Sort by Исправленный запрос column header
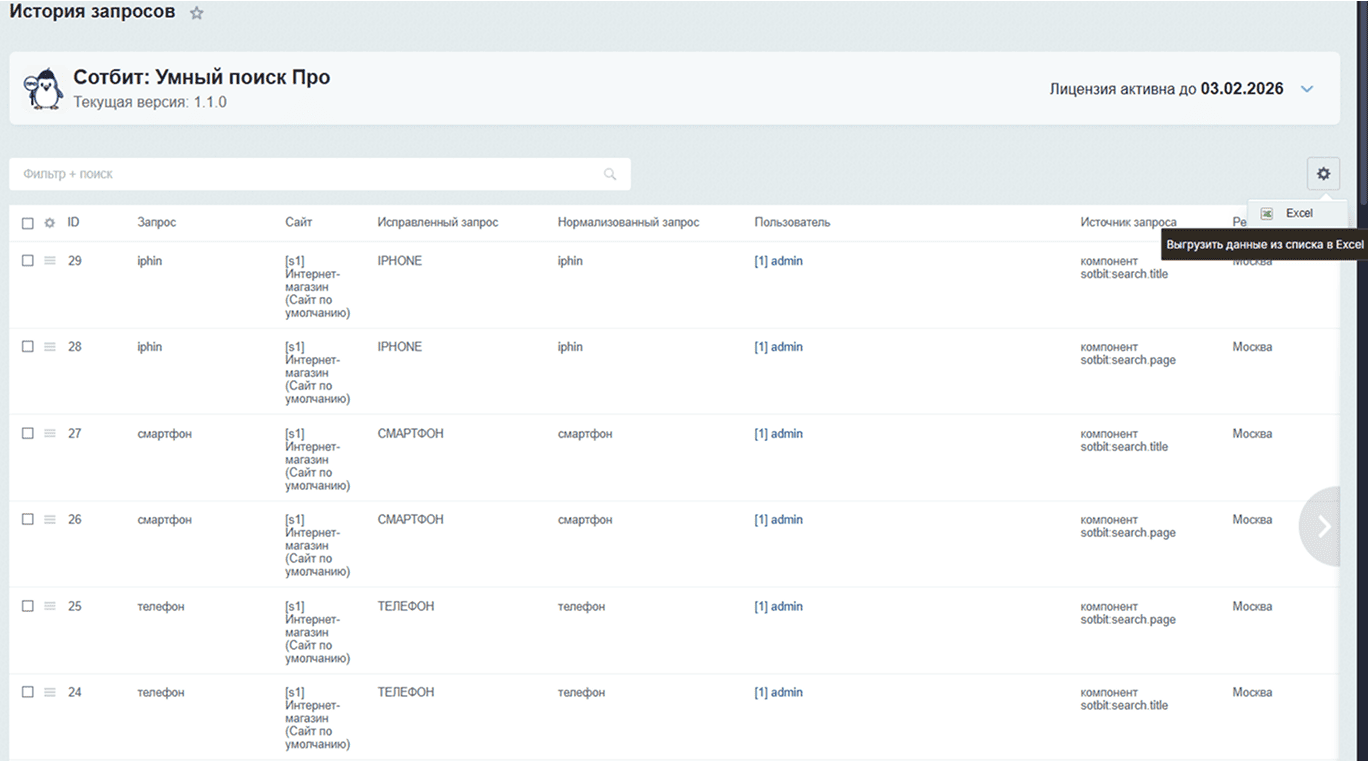 point(438,222)
